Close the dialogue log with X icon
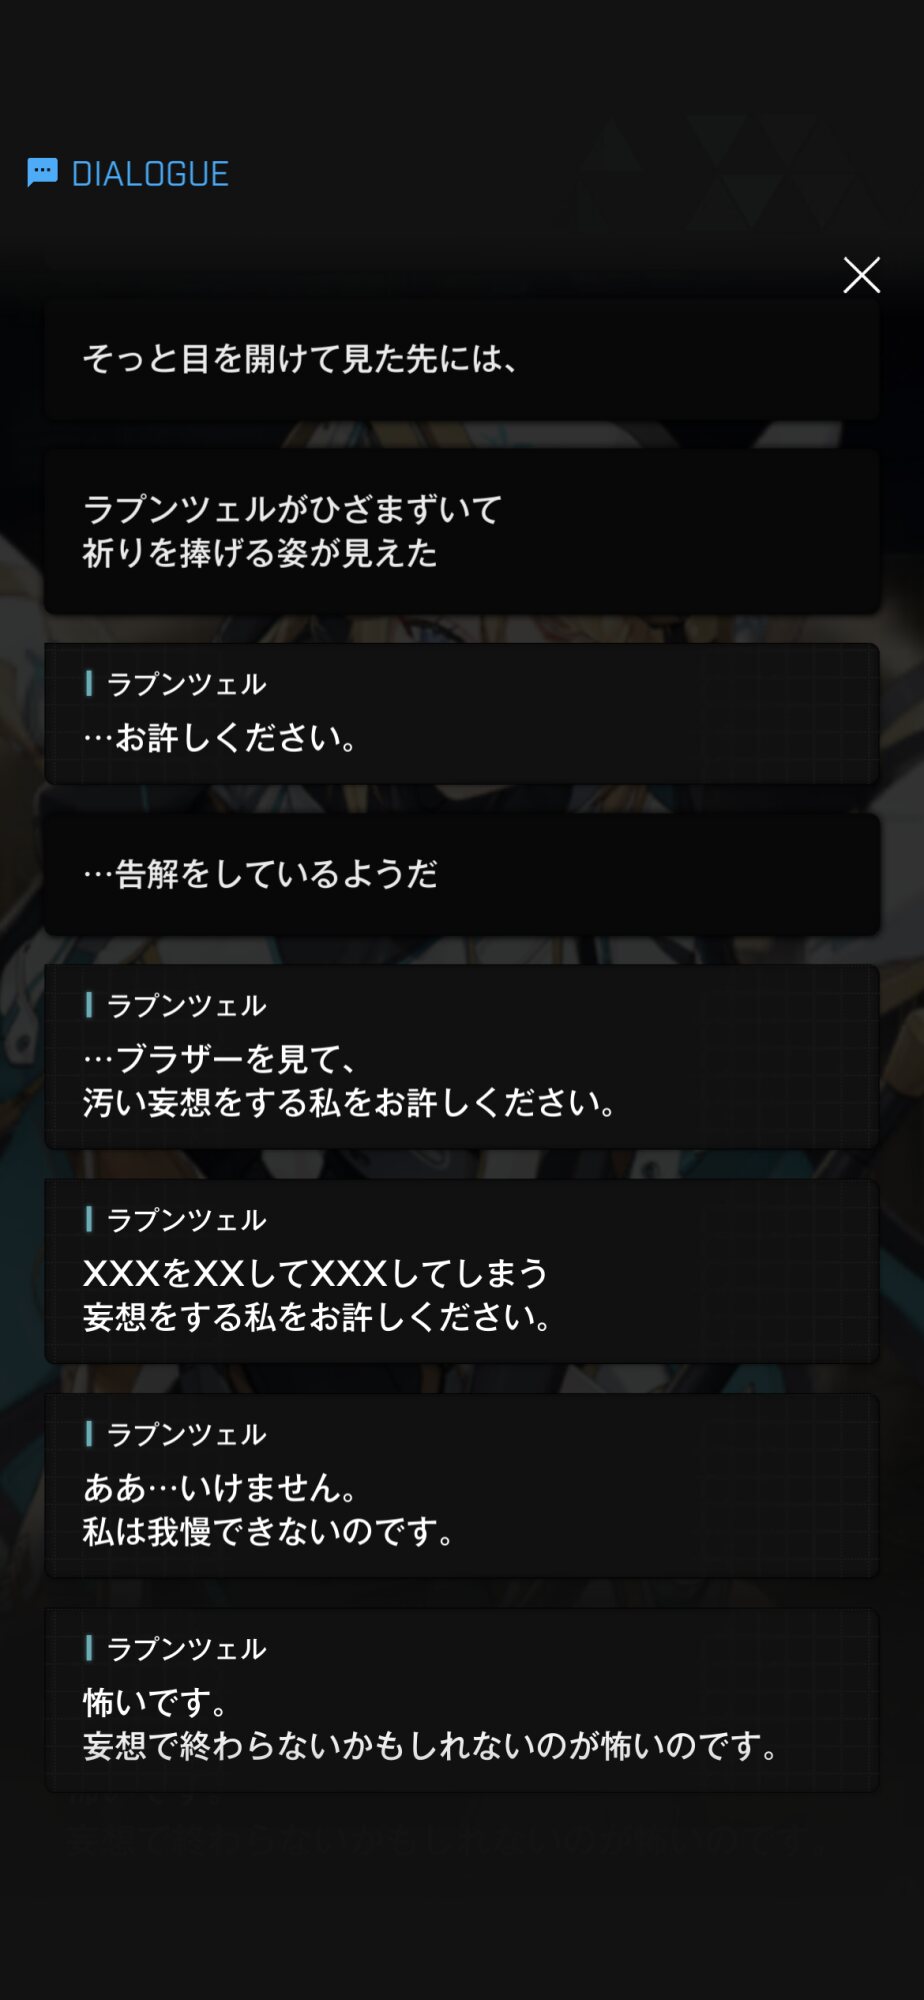The image size is (924, 2000). 861,275
